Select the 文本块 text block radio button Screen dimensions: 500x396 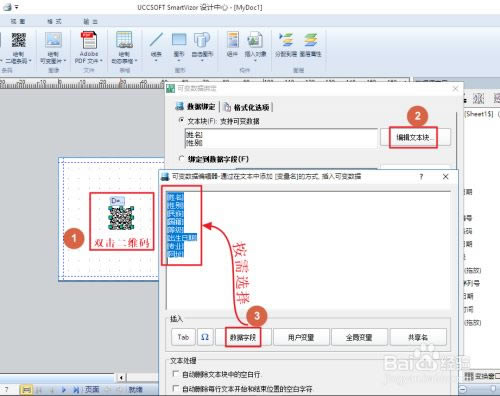[181, 120]
